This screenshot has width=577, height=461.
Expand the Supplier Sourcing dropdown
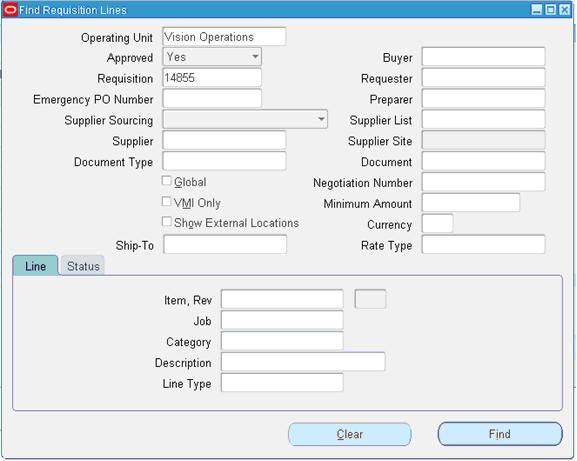click(245, 119)
